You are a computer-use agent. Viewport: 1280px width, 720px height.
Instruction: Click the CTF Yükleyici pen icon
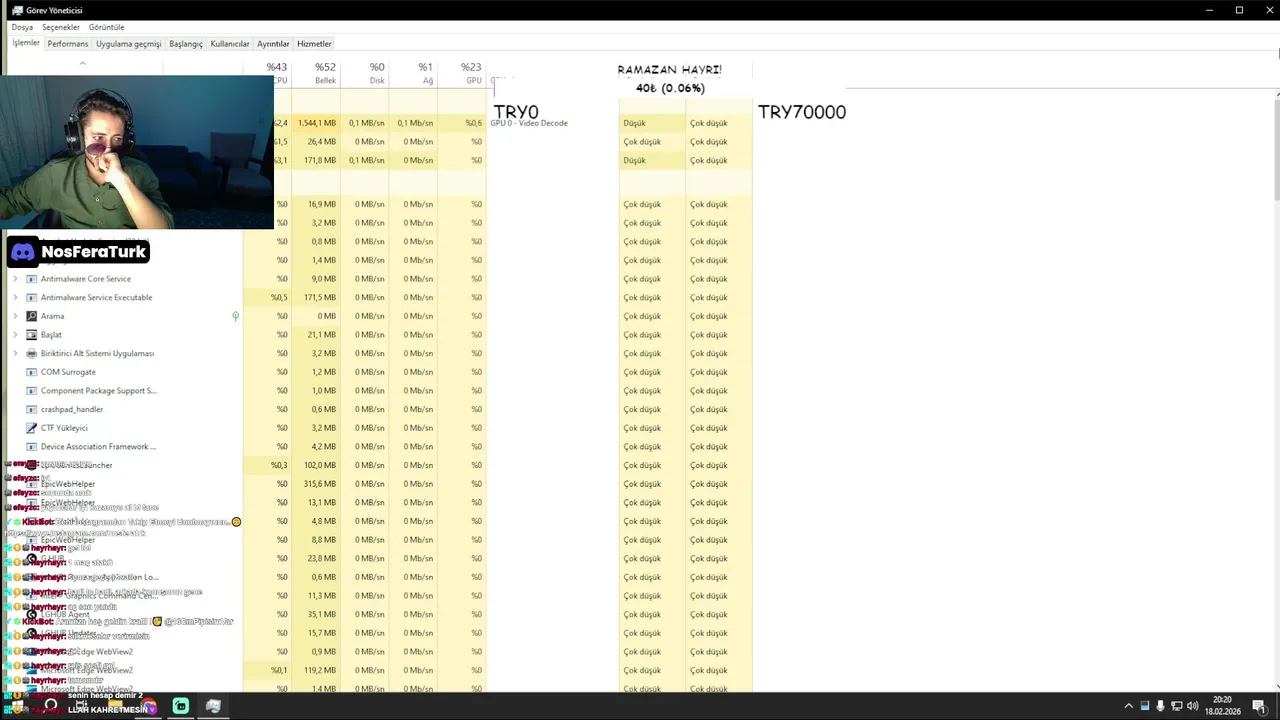click(x=31, y=428)
